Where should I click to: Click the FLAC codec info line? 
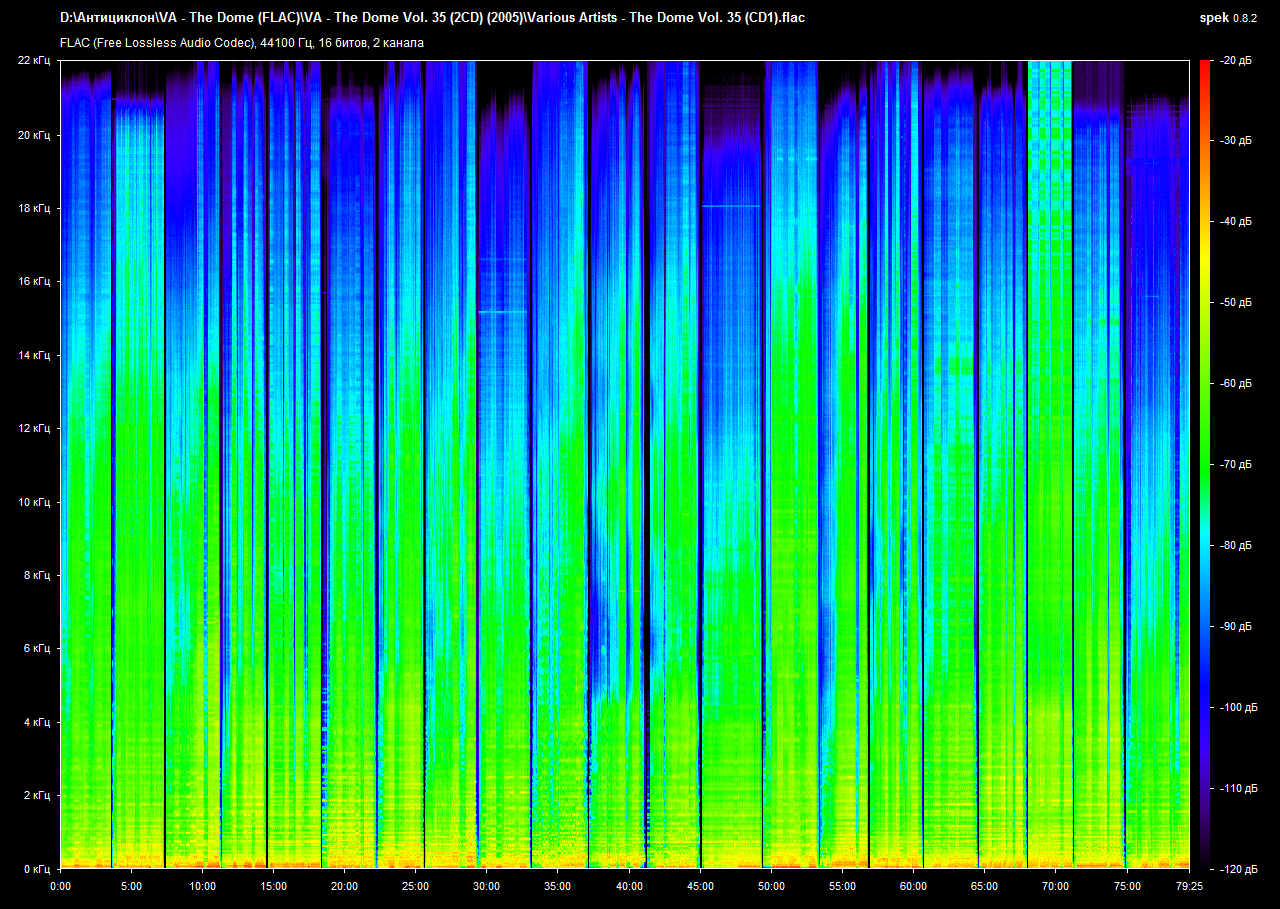[241, 43]
